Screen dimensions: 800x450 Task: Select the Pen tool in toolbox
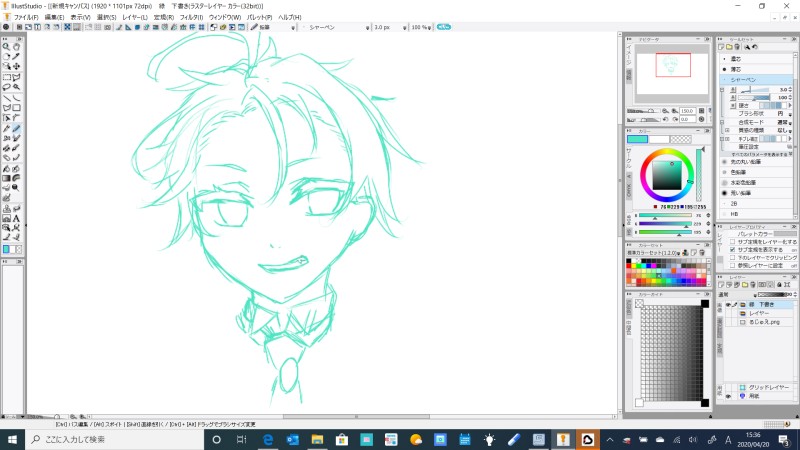pyautogui.click(x=6, y=129)
